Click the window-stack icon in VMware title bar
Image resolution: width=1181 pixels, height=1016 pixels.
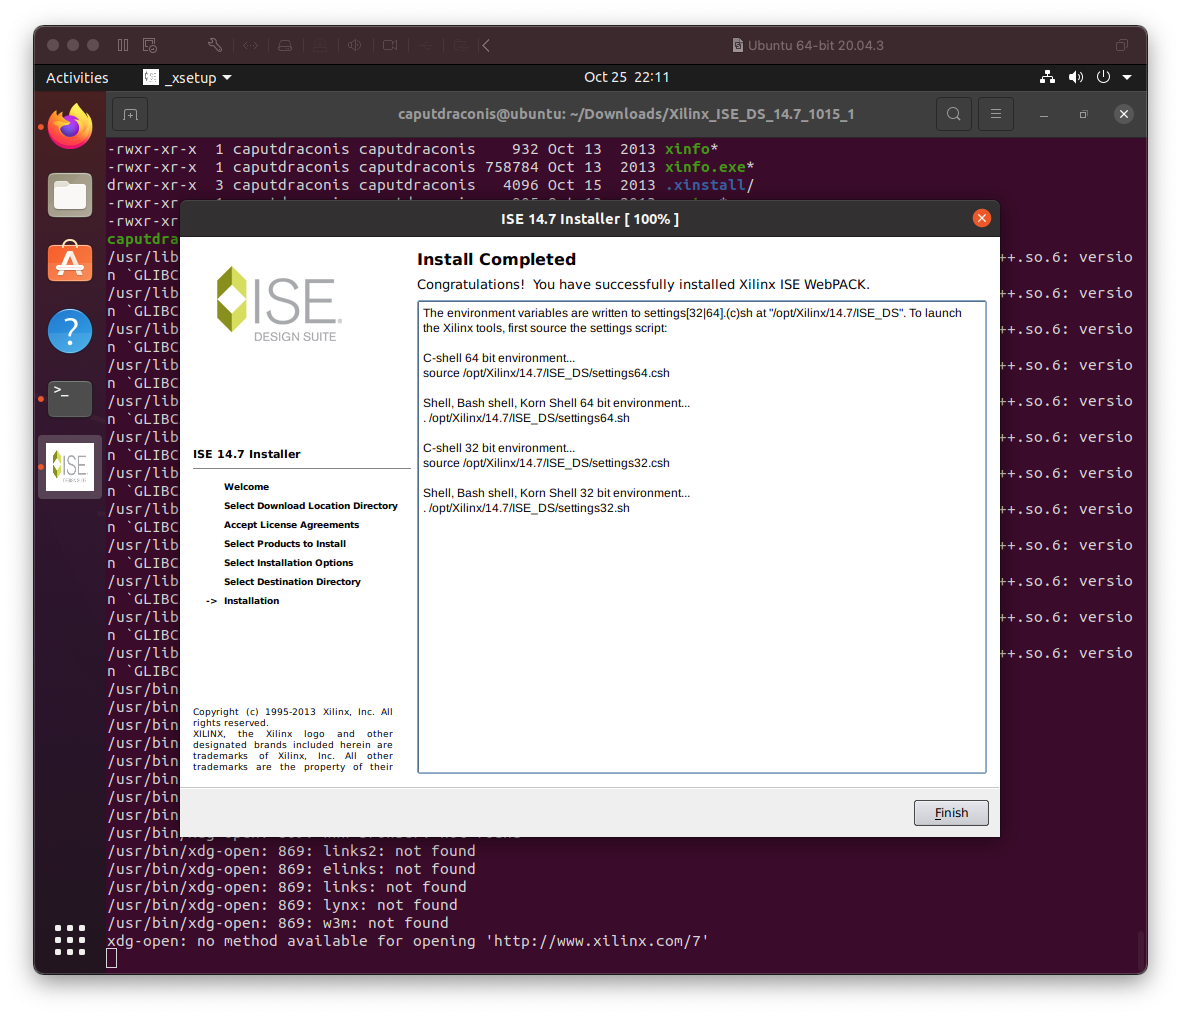(x=1121, y=45)
